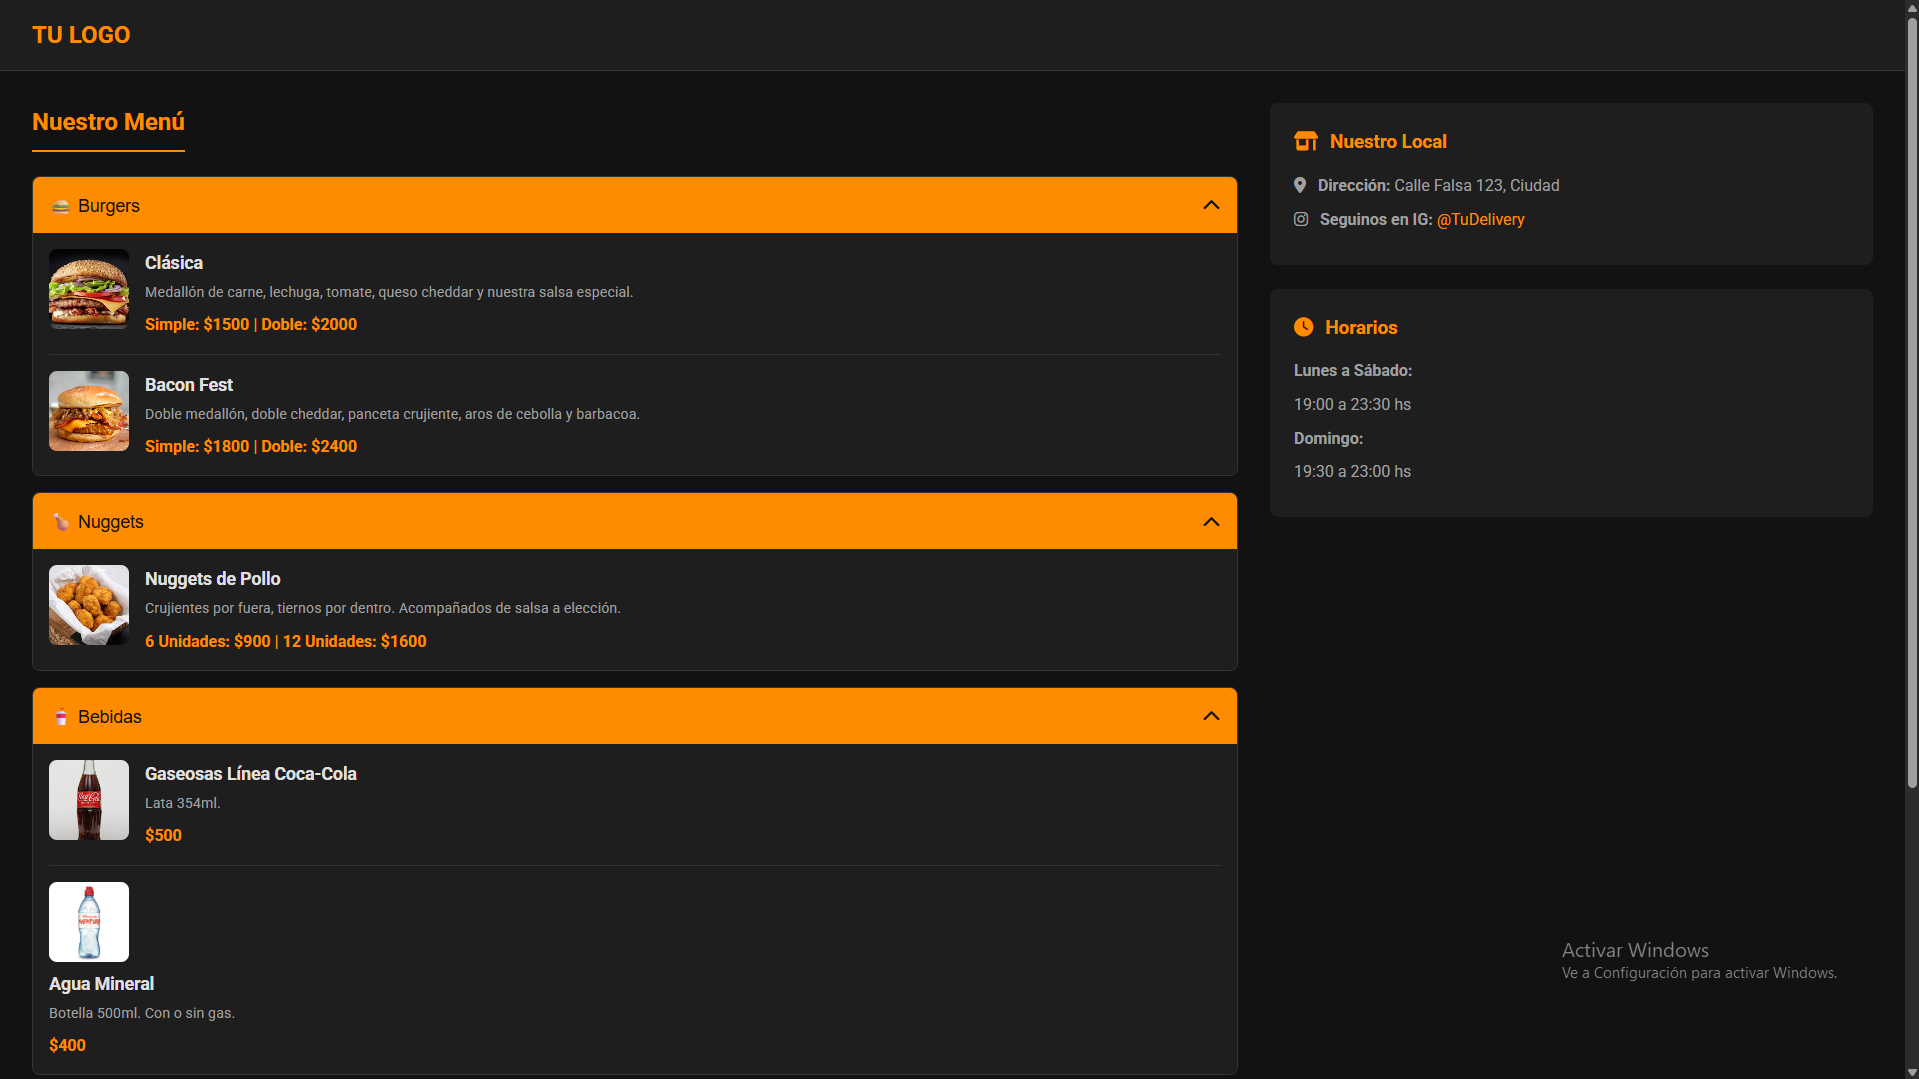Viewport: 1919px width, 1079px height.
Task: Click the Bacon Fest burger thumbnail
Action: (89, 411)
